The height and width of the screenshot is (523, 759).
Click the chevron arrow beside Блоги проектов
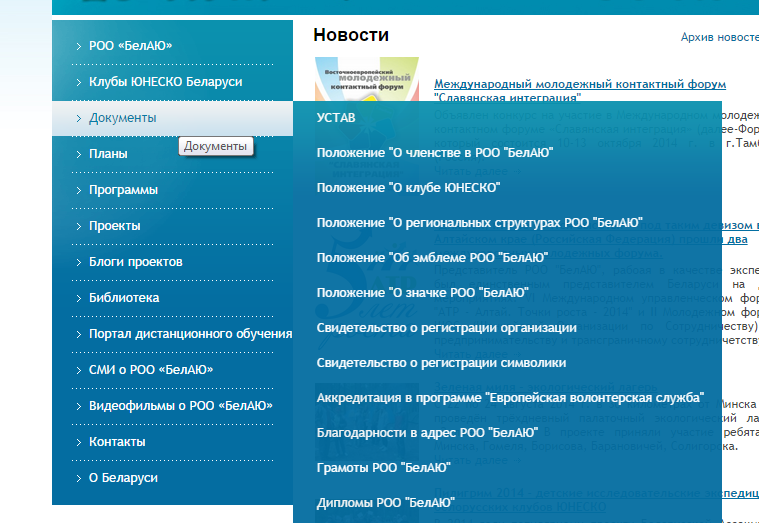point(79,262)
